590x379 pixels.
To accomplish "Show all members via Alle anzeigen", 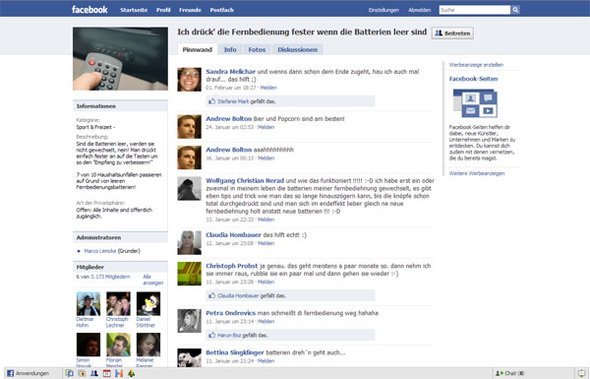I will (x=153, y=280).
